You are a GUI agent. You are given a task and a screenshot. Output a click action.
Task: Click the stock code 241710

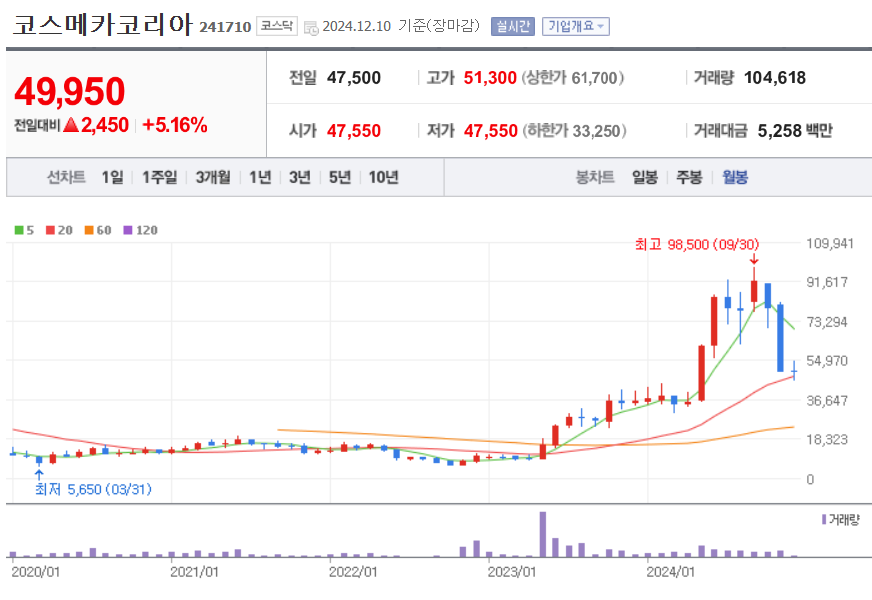pos(225,27)
